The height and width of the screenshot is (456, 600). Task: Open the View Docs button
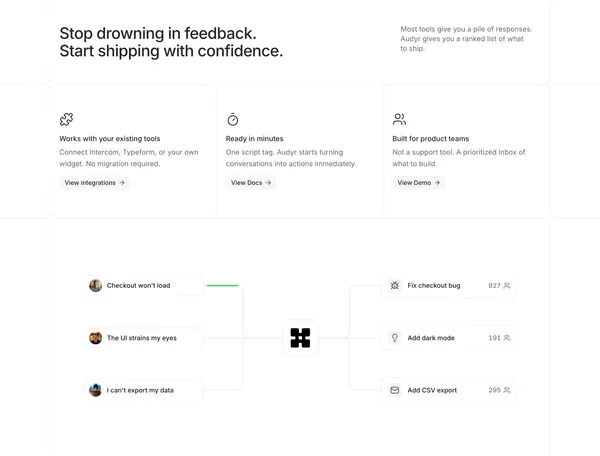(x=251, y=183)
